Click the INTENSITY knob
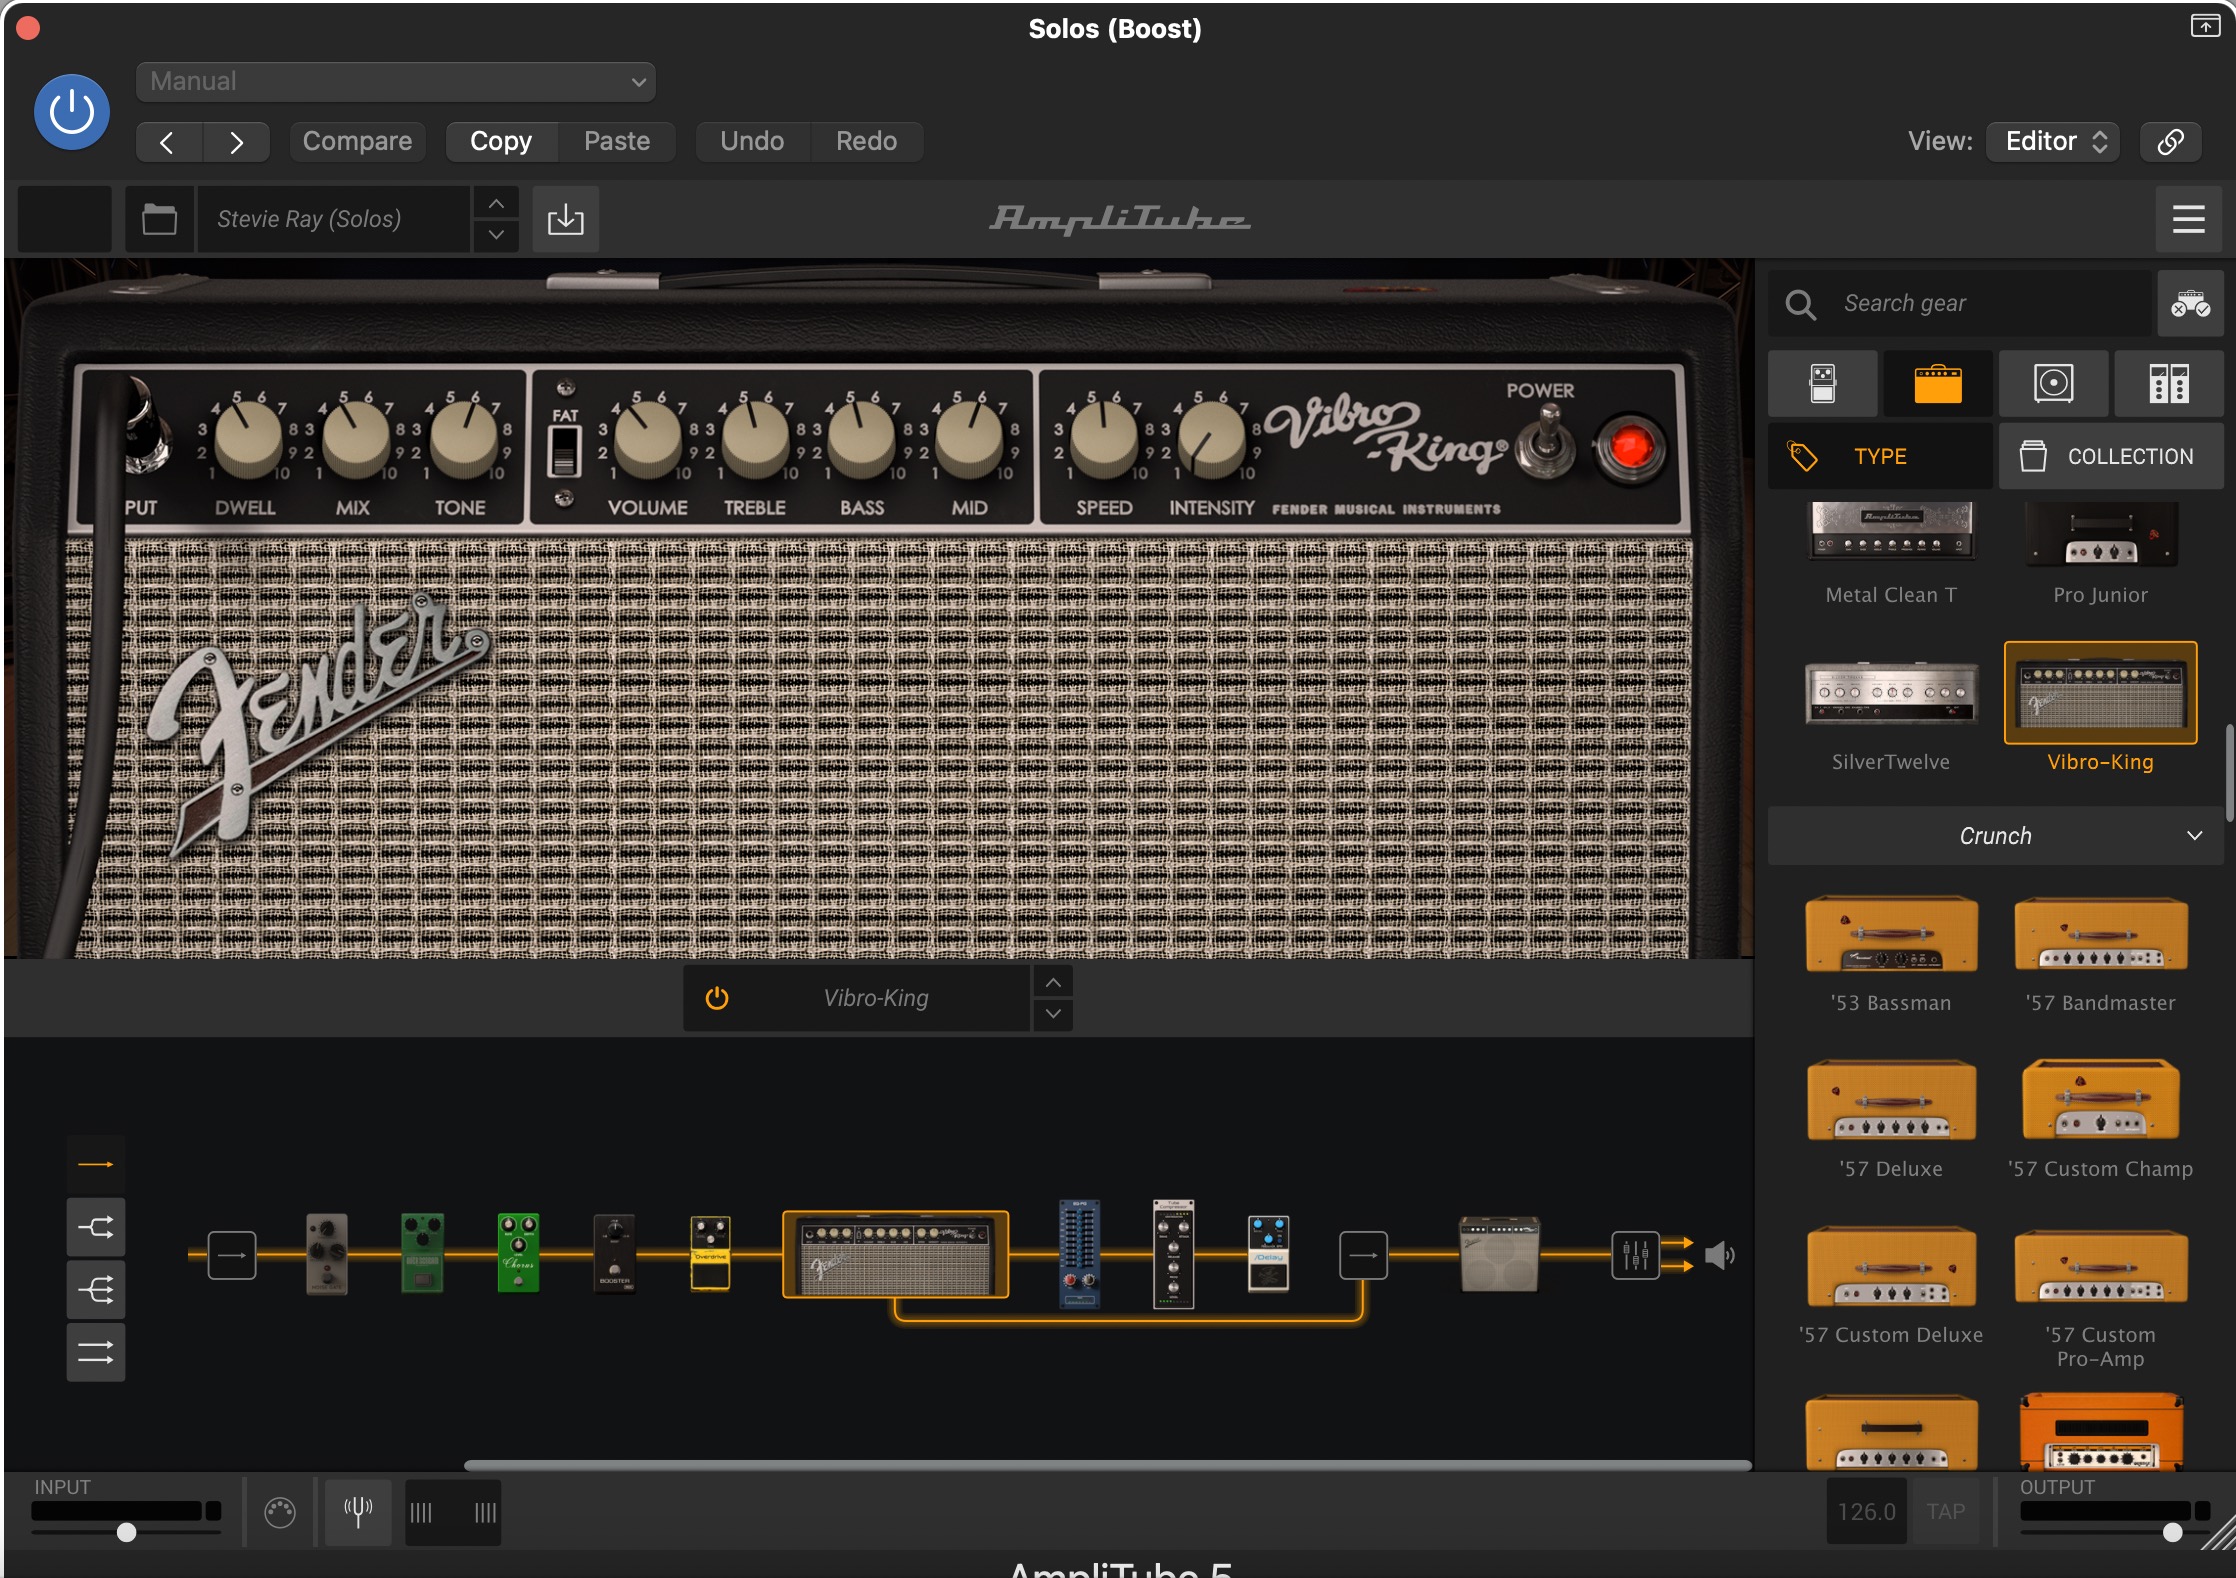Viewport: 2236px width, 1578px height. click(x=1211, y=438)
